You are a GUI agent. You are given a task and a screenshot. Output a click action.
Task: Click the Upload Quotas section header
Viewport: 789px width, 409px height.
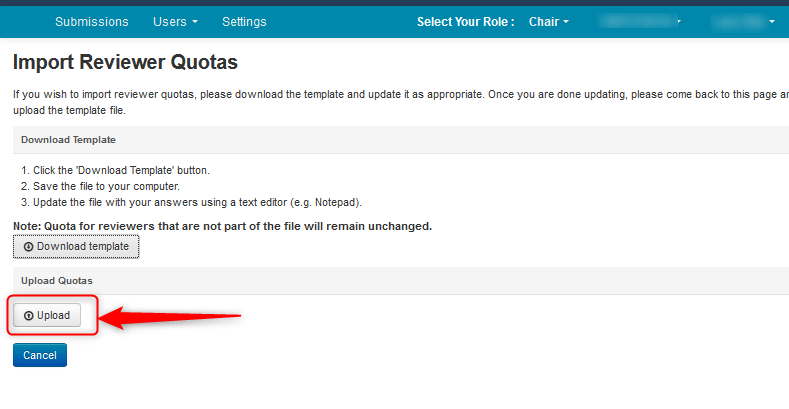coord(57,280)
